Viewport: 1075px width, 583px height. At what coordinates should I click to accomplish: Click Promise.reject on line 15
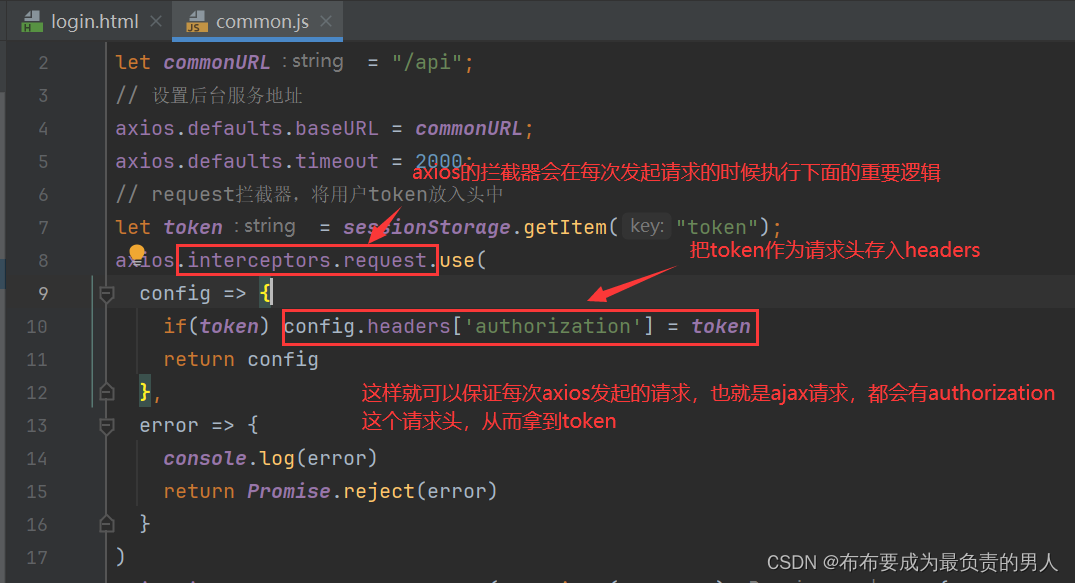click(x=323, y=490)
